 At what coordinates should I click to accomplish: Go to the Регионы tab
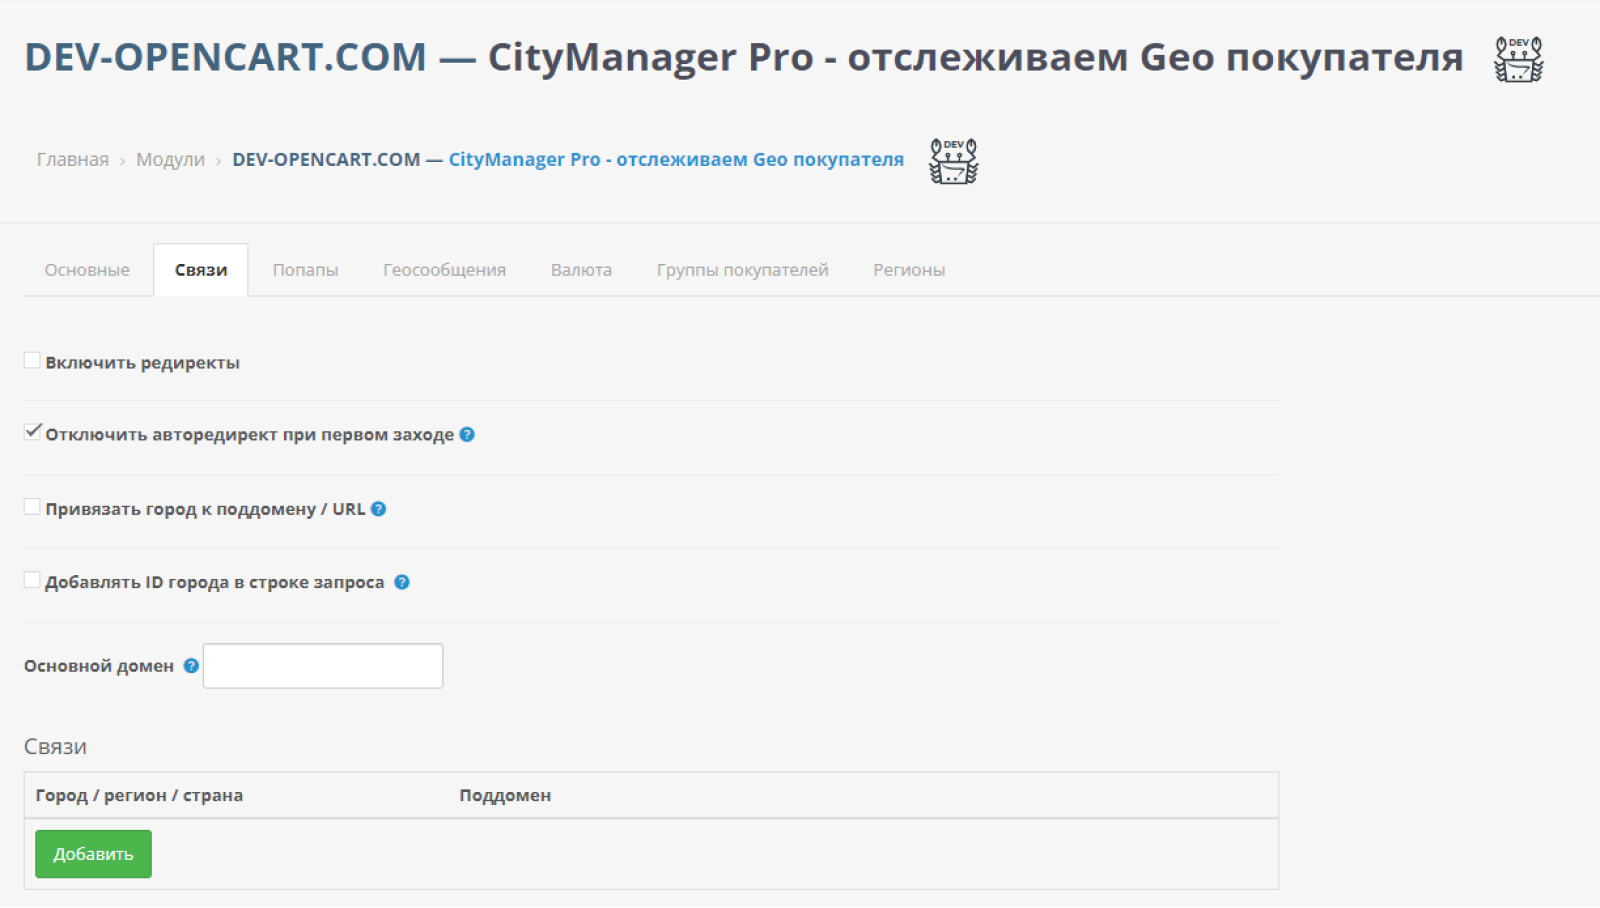pos(909,270)
